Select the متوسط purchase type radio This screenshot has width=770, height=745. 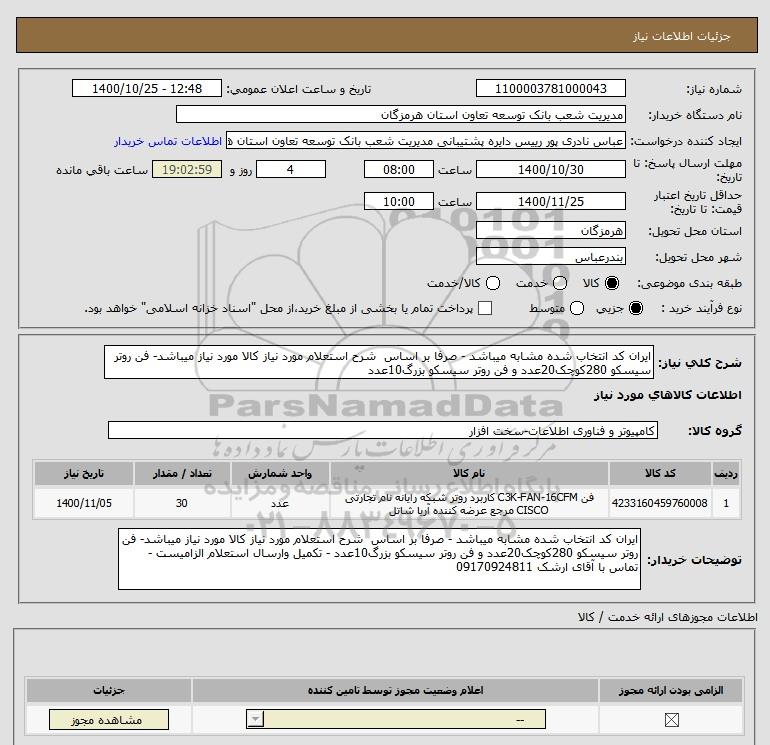pos(577,308)
